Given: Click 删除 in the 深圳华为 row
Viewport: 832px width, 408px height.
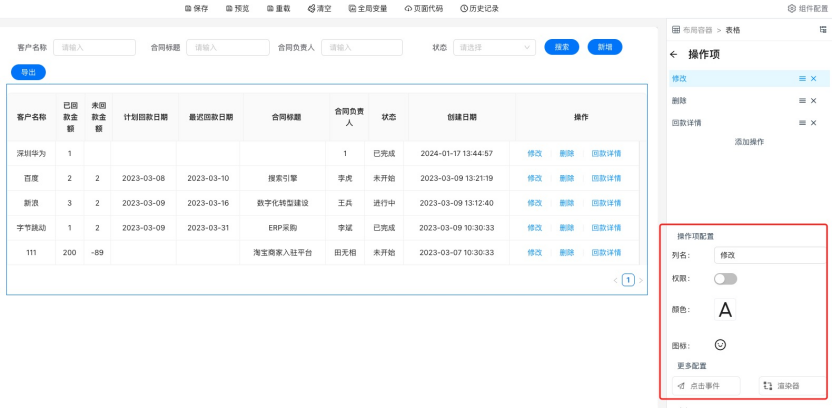Looking at the screenshot, I should (567, 154).
